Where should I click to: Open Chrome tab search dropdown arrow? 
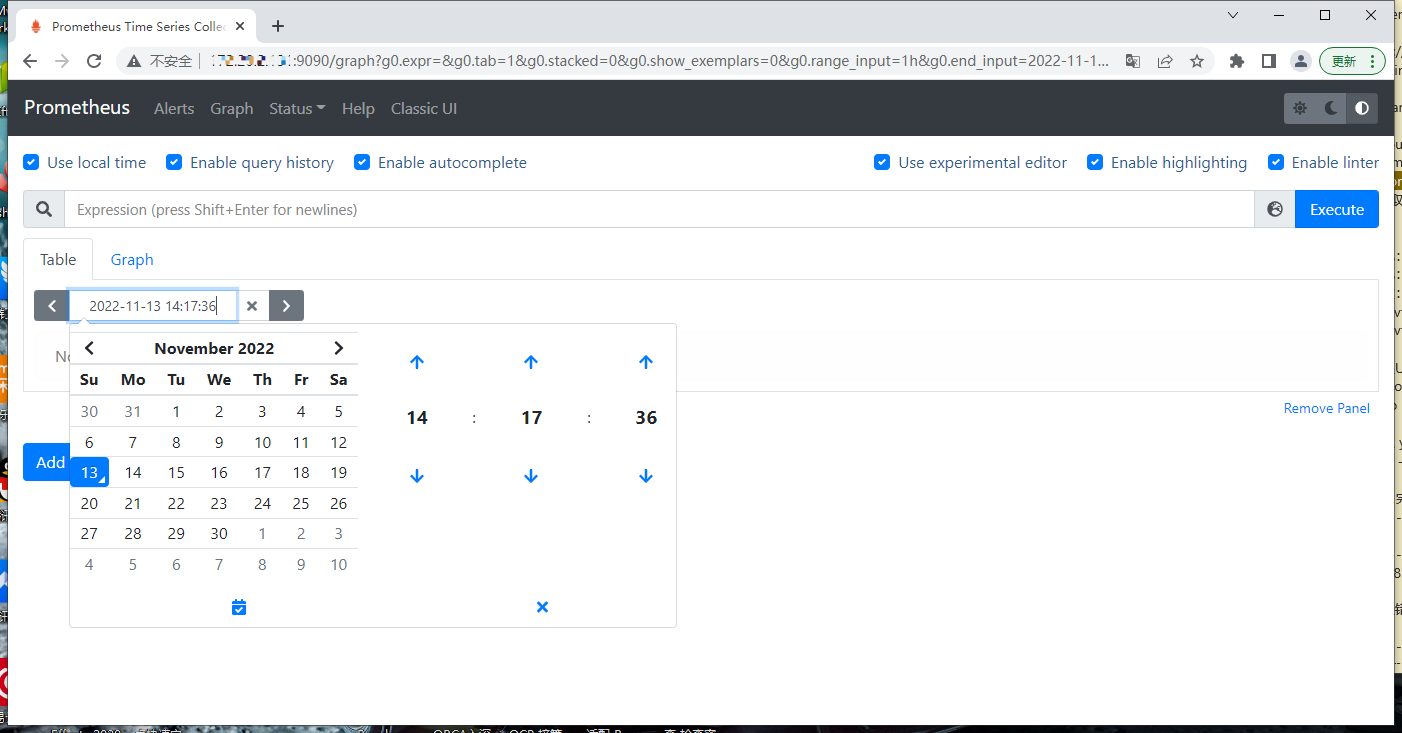1233,15
